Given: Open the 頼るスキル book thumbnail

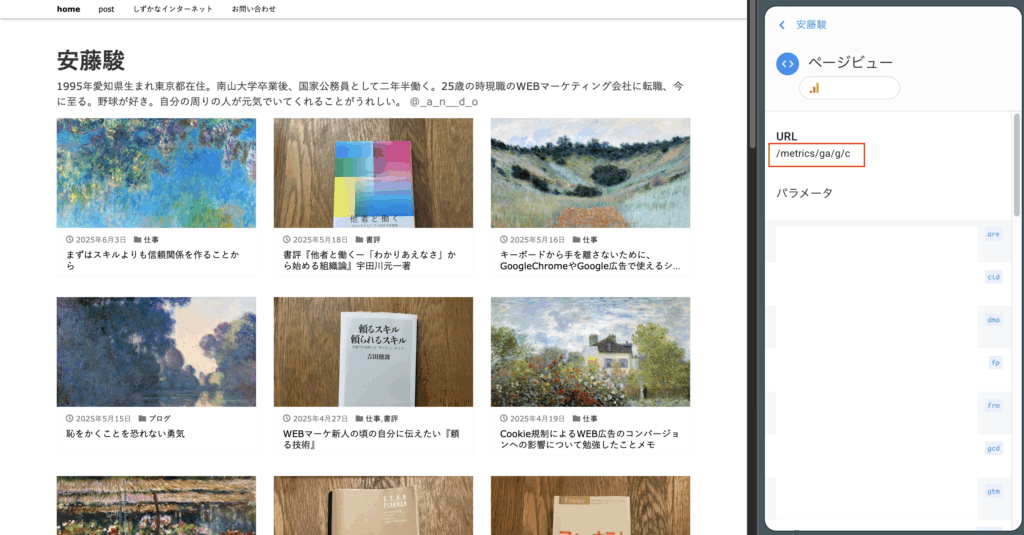Looking at the screenshot, I should 373,352.
